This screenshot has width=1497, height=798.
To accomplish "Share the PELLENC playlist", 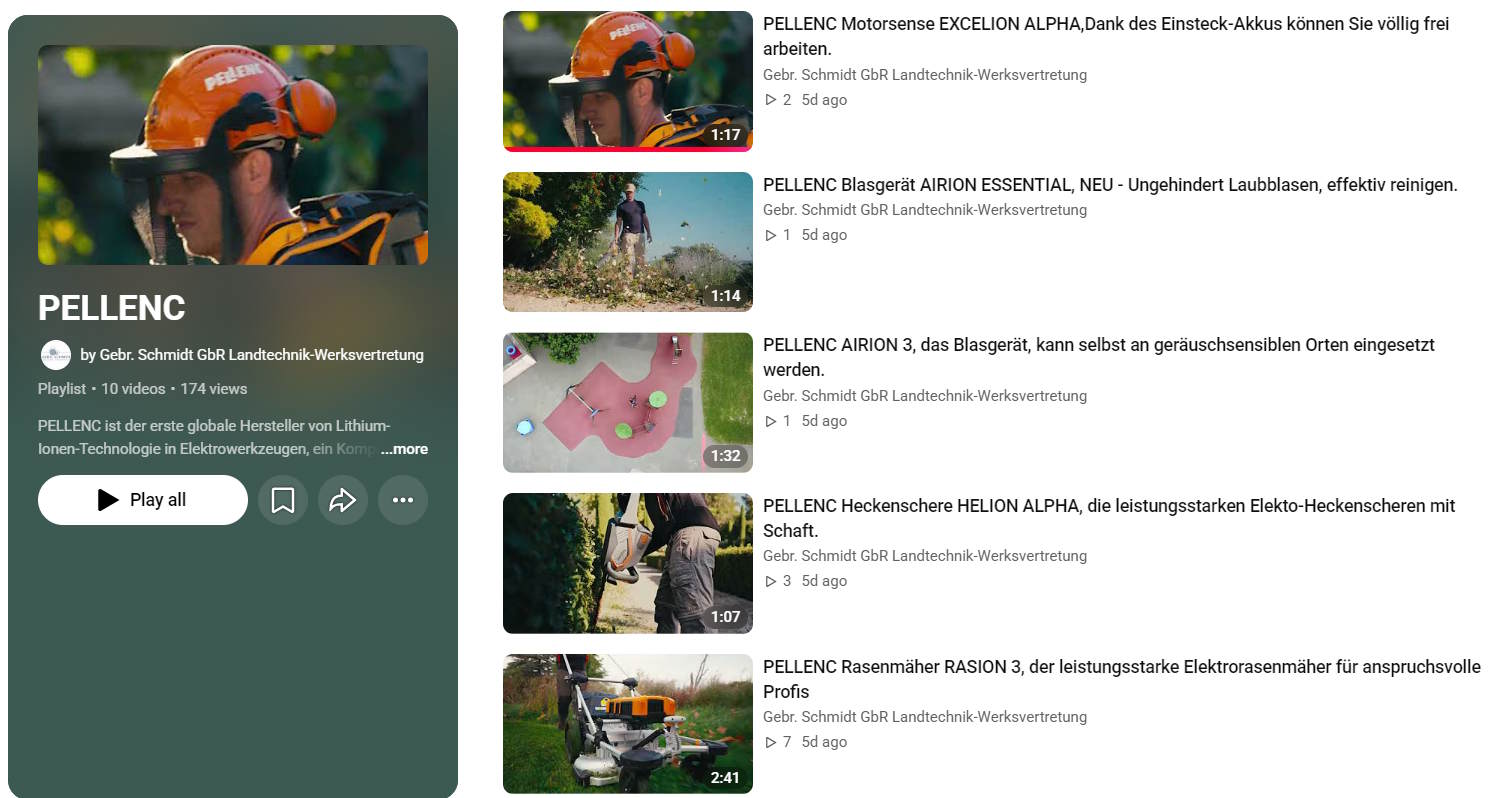I will click(x=343, y=500).
